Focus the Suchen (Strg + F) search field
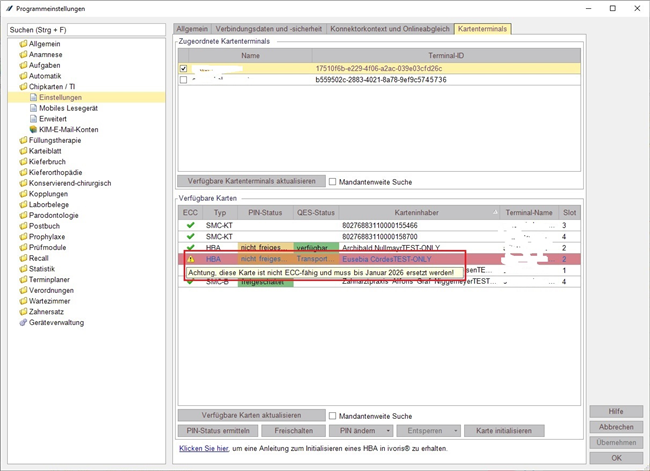The height and width of the screenshot is (471, 650). (86, 30)
